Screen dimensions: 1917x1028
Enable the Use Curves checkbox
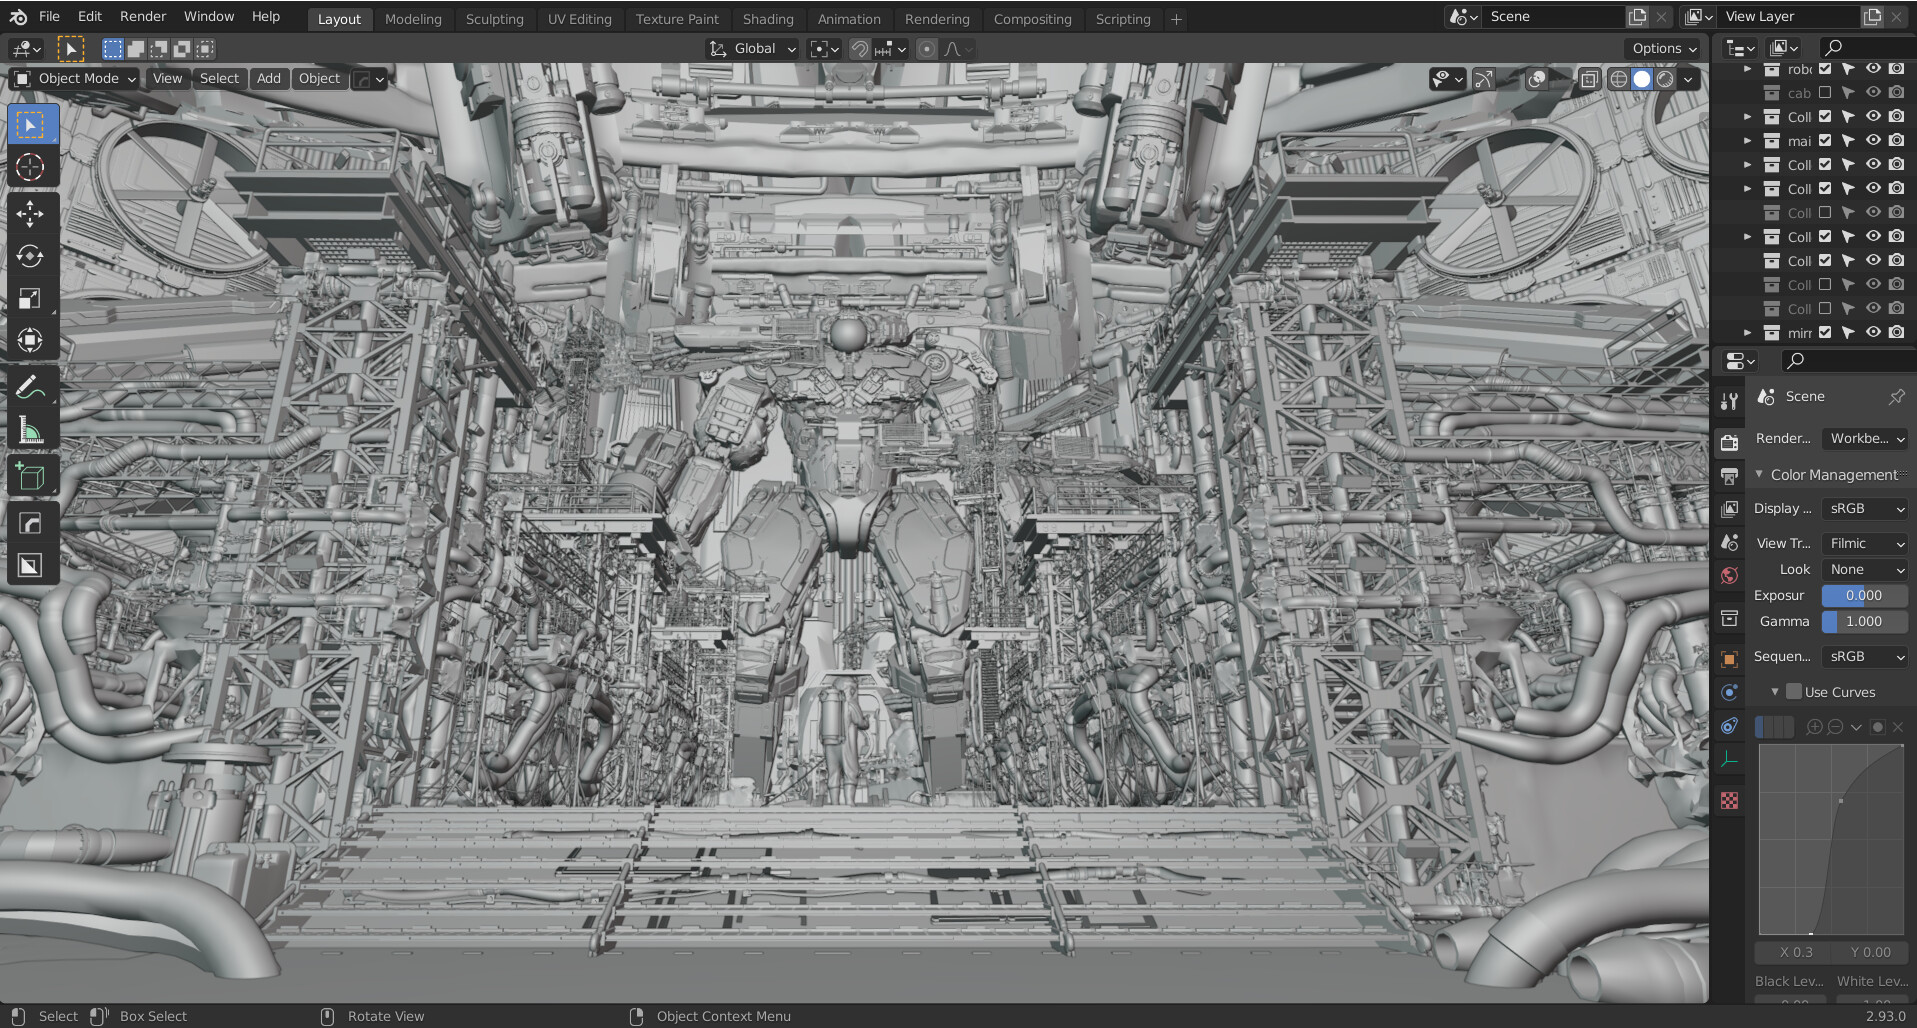coord(1794,691)
